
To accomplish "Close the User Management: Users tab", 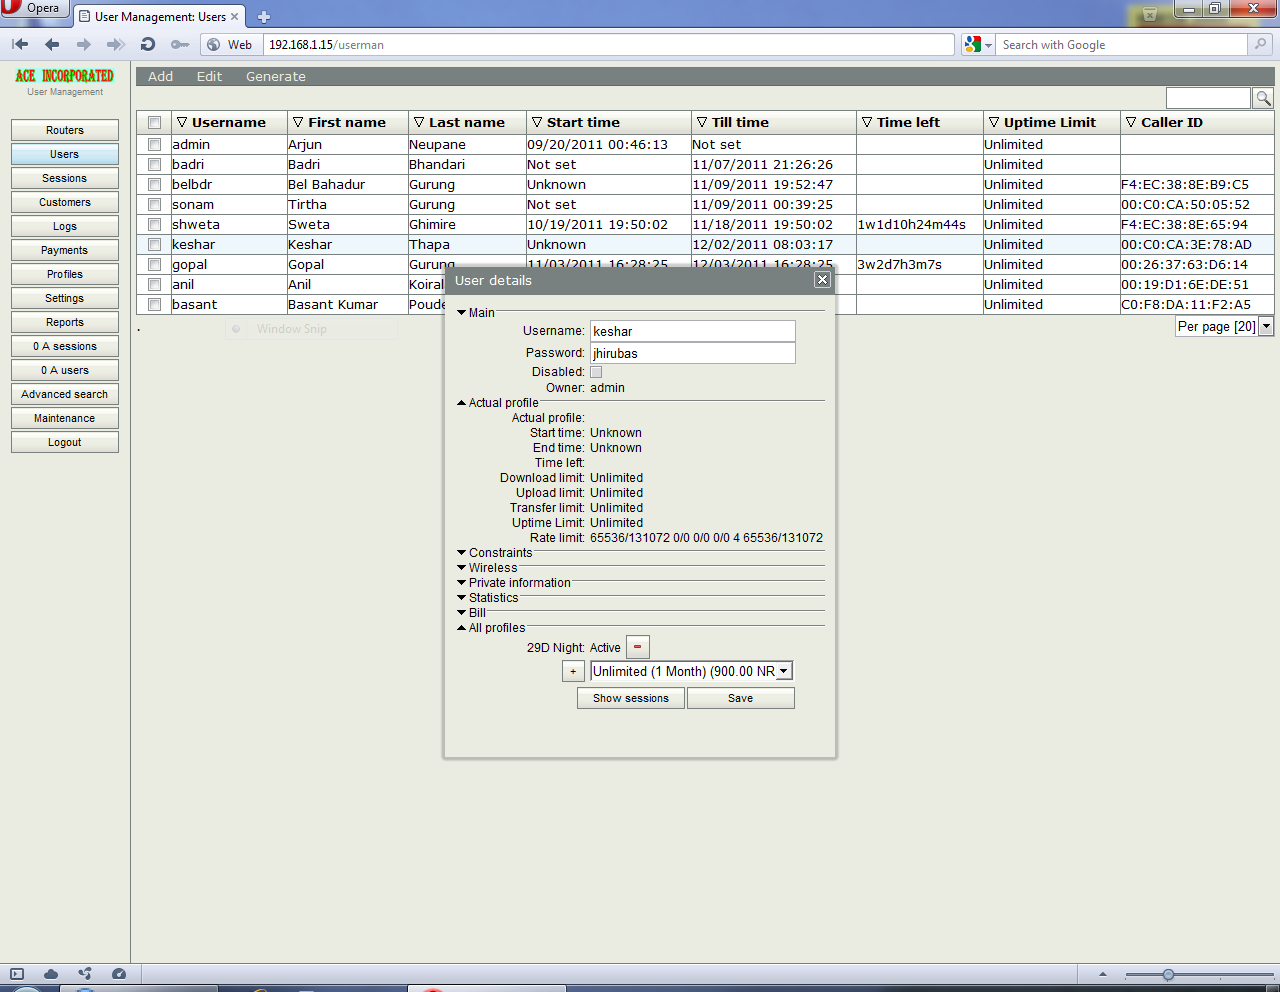I will point(235,17).
